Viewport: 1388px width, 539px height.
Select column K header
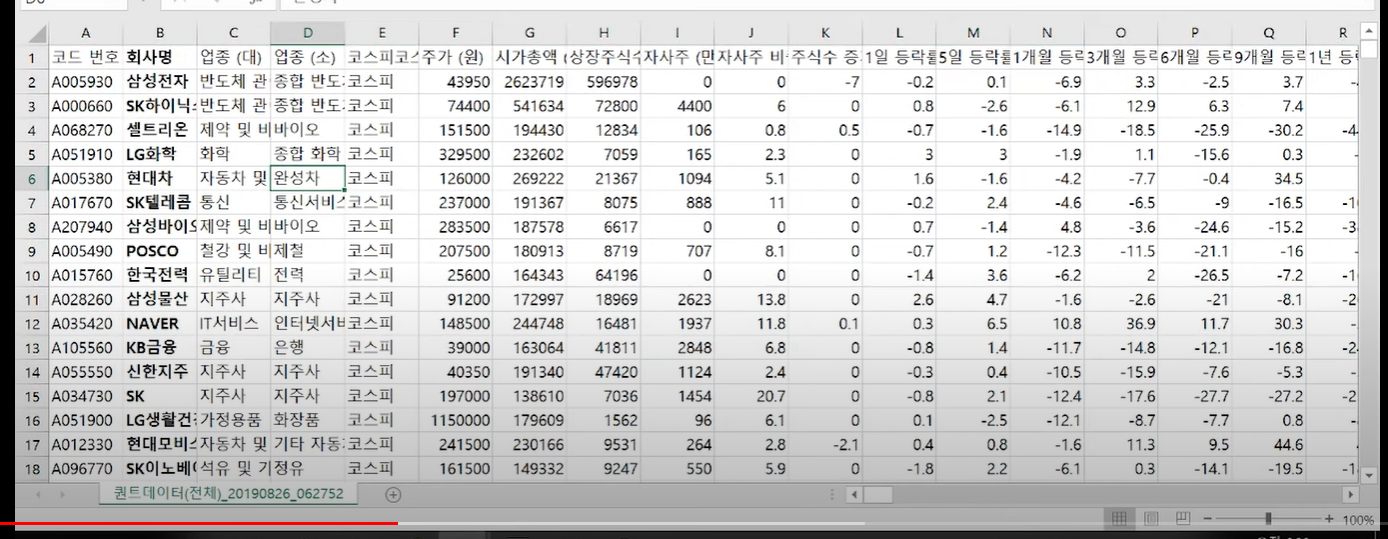(x=826, y=33)
